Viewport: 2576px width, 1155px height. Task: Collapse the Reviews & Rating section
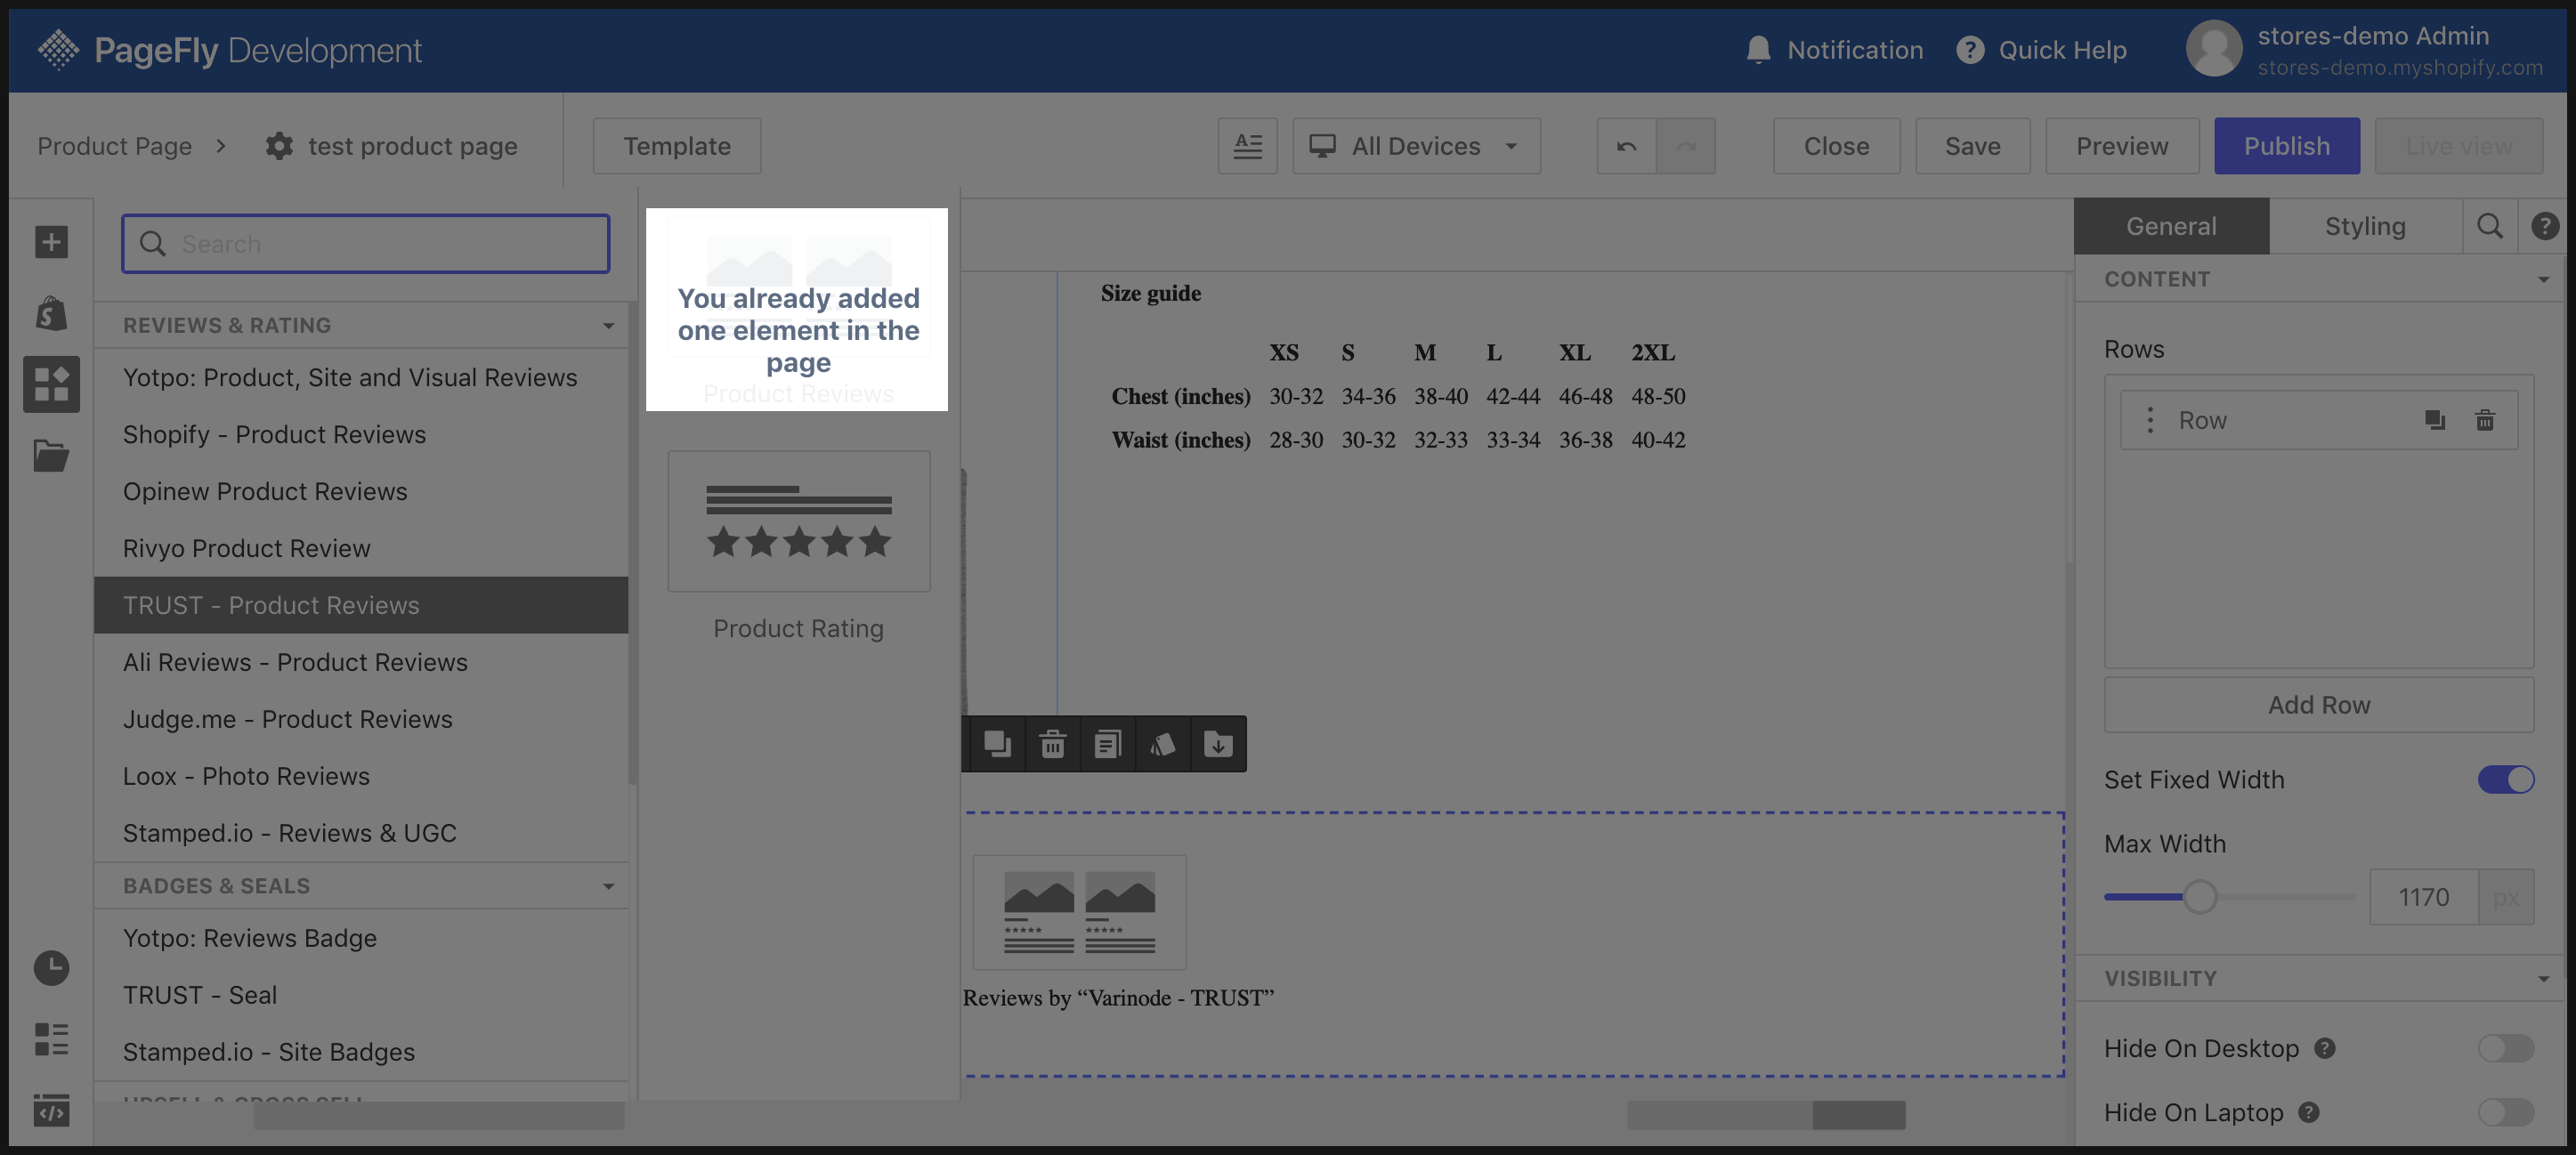tap(608, 325)
